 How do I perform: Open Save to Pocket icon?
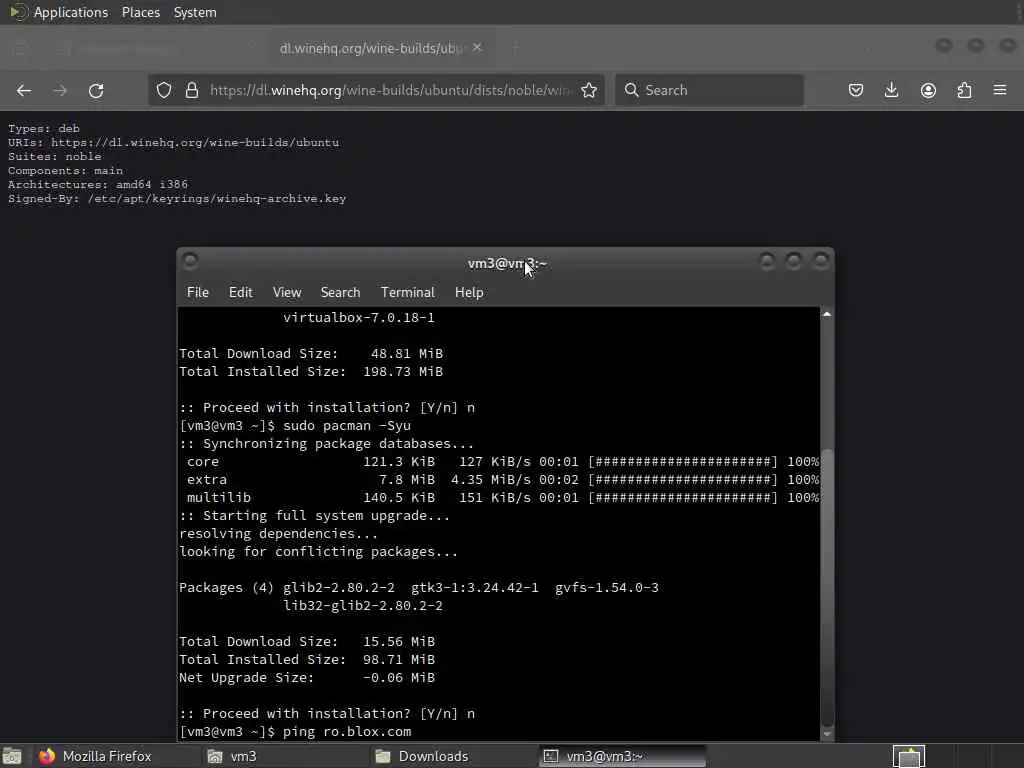click(856, 90)
